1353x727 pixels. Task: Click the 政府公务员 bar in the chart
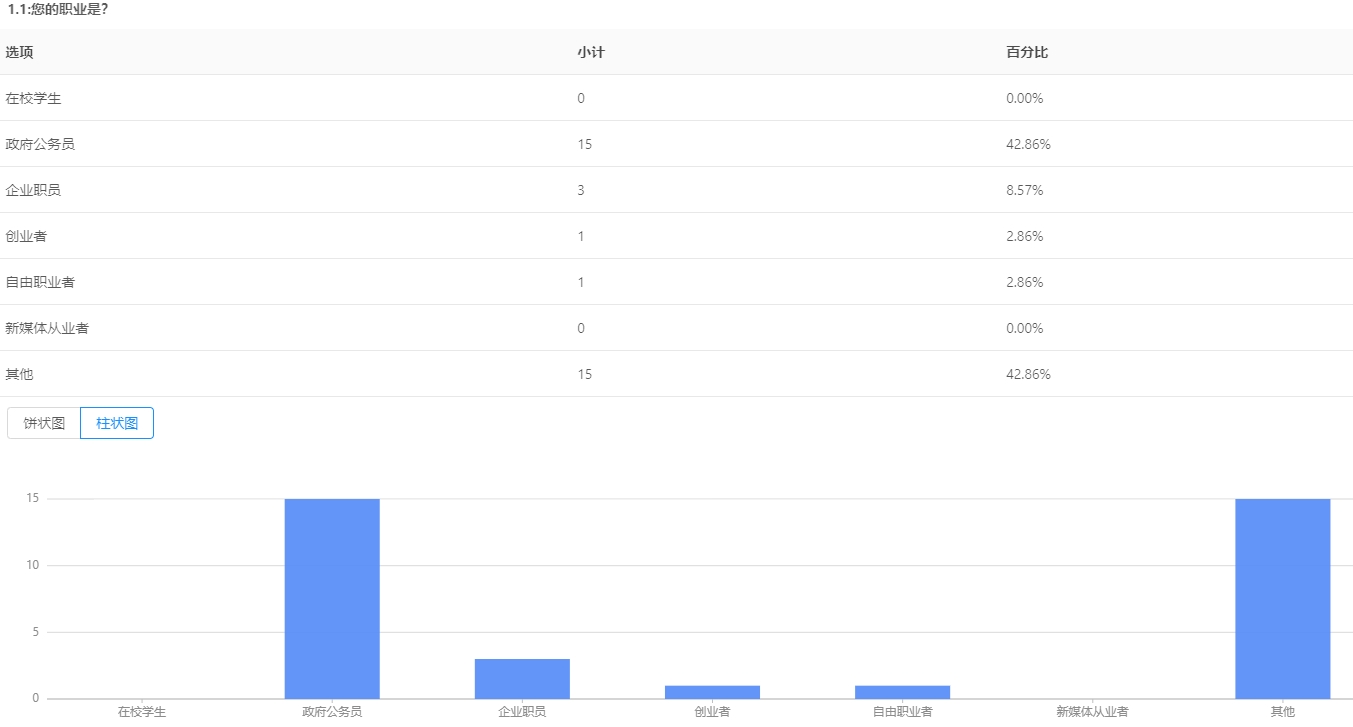coord(332,598)
